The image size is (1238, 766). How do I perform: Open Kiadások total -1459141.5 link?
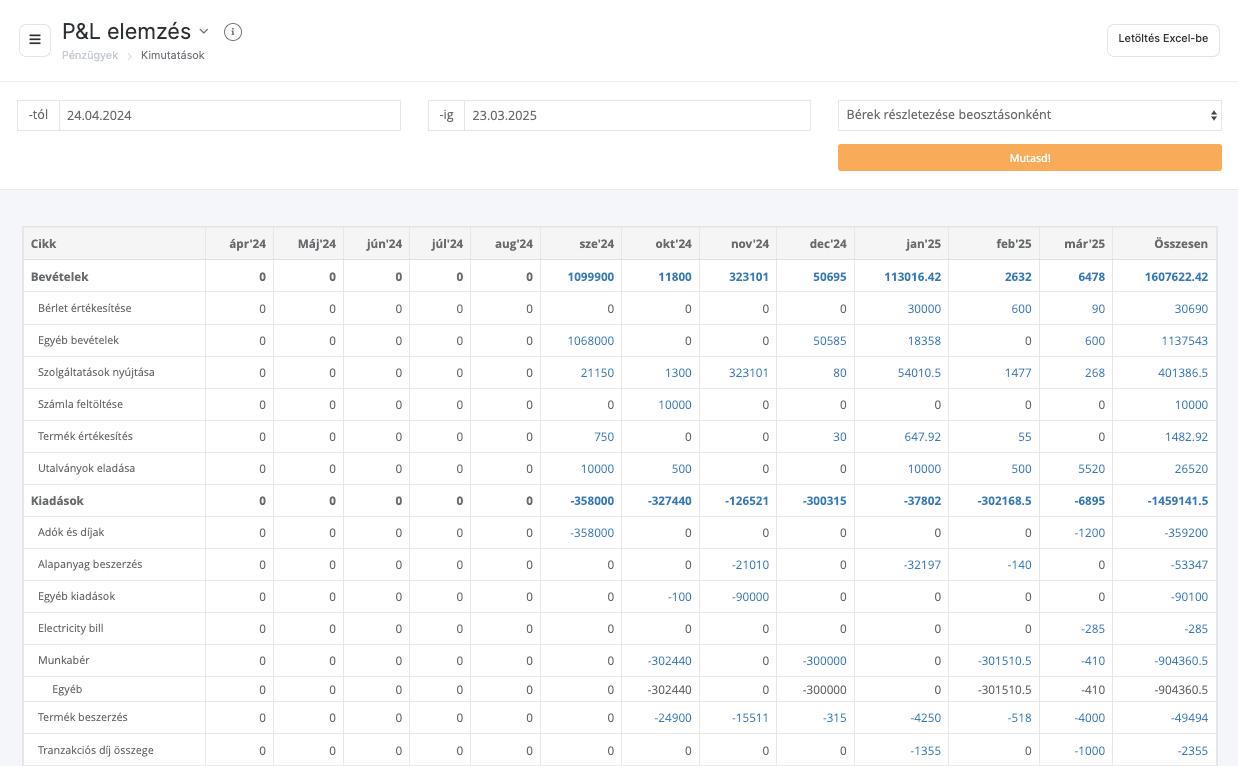pos(1178,501)
